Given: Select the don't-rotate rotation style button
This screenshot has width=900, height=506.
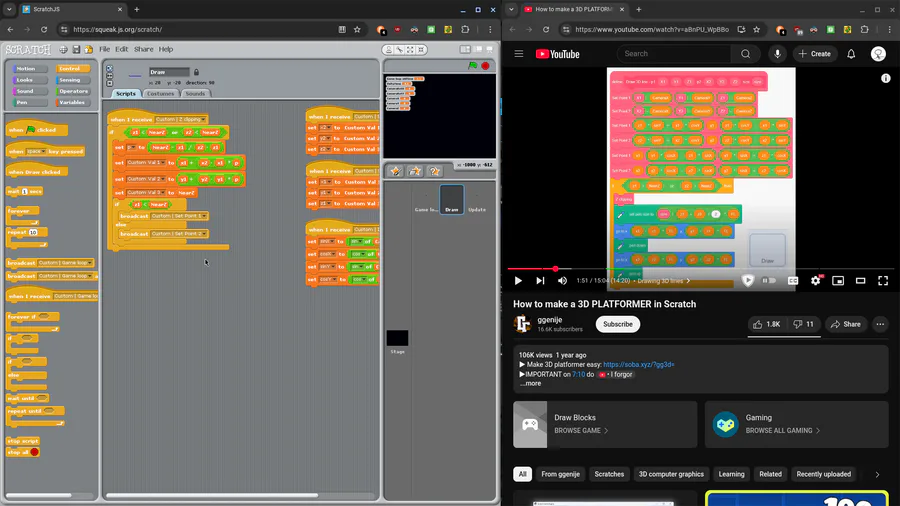Looking at the screenshot, I should click(x=109, y=83).
